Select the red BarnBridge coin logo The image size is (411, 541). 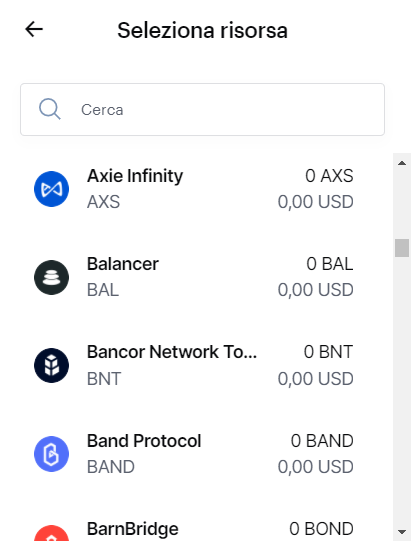[x=51, y=533]
